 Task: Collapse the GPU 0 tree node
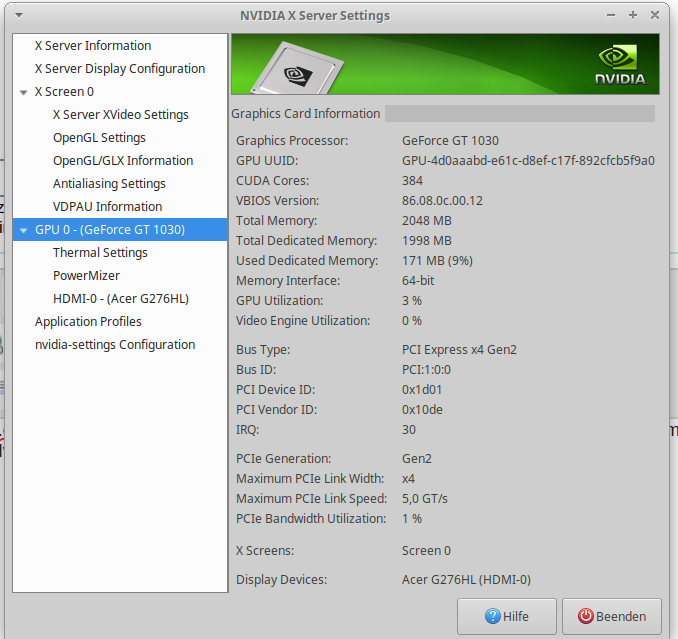tap(24, 230)
